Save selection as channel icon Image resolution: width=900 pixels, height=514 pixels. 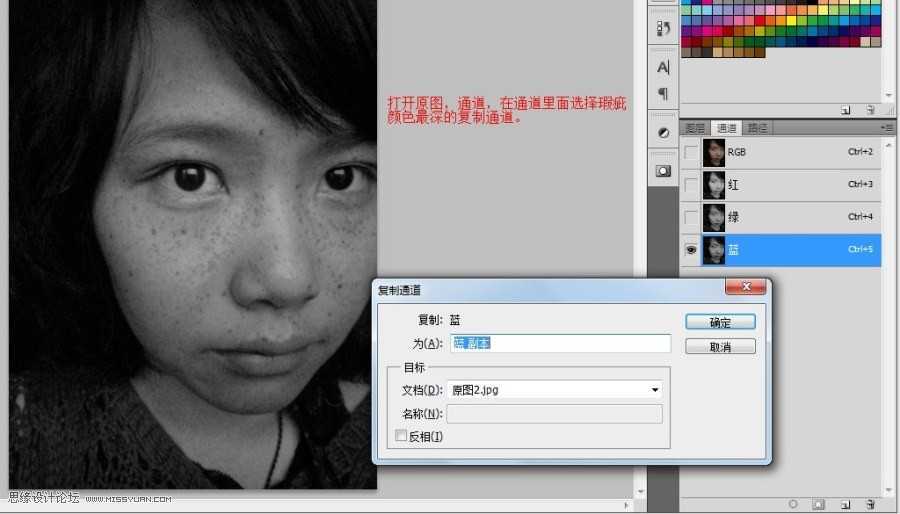click(819, 504)
